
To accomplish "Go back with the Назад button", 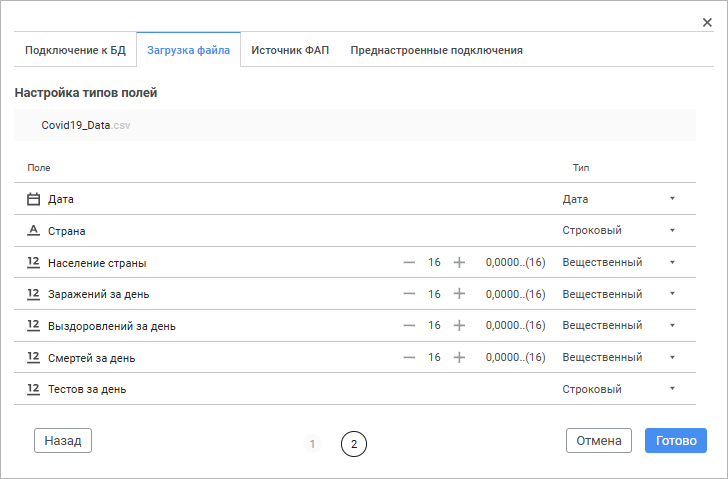I will coord(63,441).
